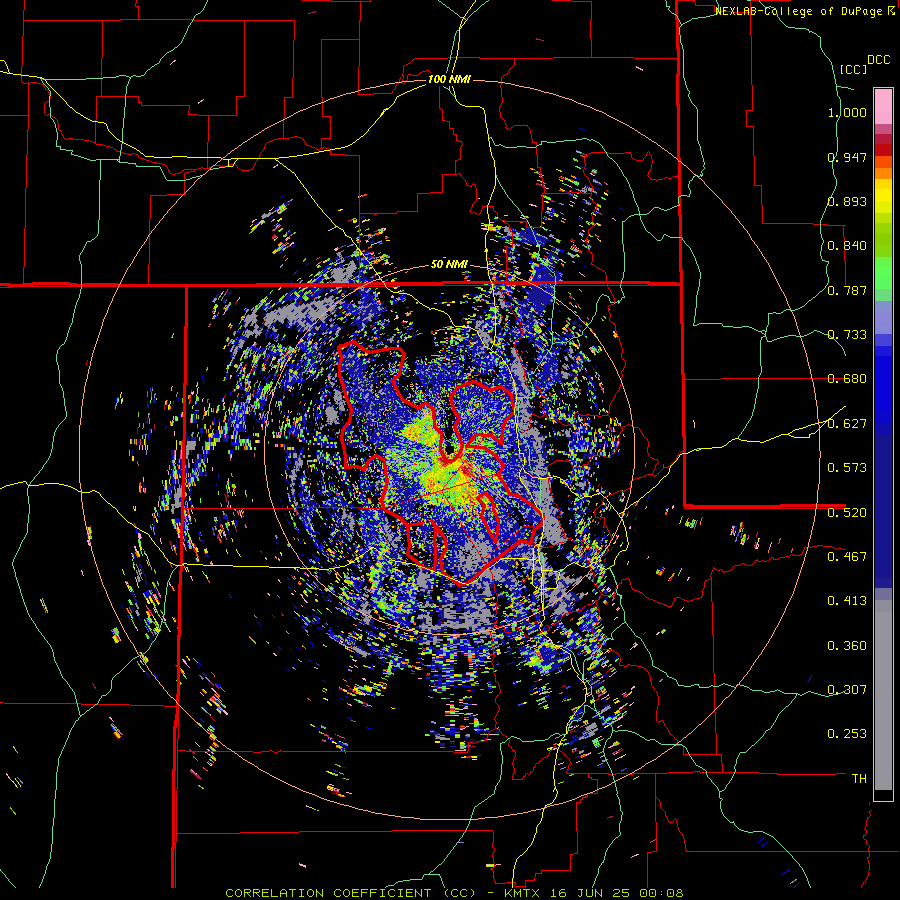Click the 16 JUN 25 date in the caption
This screenshot has width=900, height=900.
(592, 893)
